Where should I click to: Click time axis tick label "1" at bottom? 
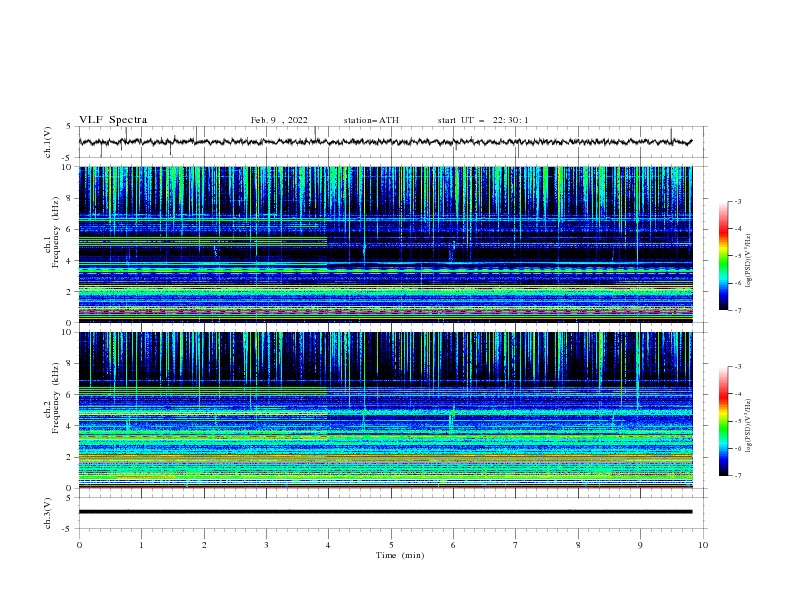coord(141,545)
